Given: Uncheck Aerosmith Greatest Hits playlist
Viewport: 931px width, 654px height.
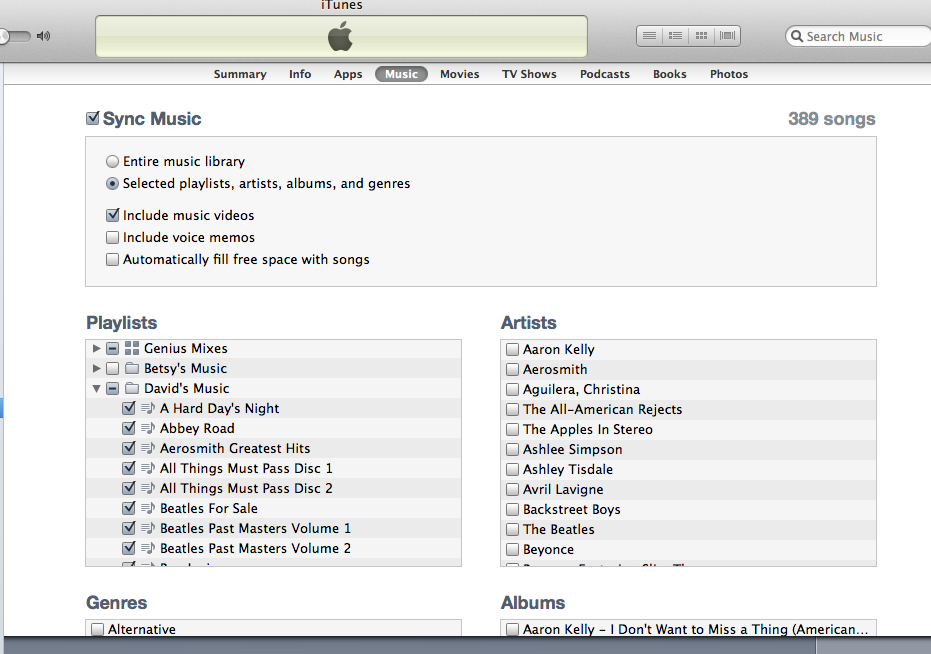Looking at the screenshot, I should (129, 448).
